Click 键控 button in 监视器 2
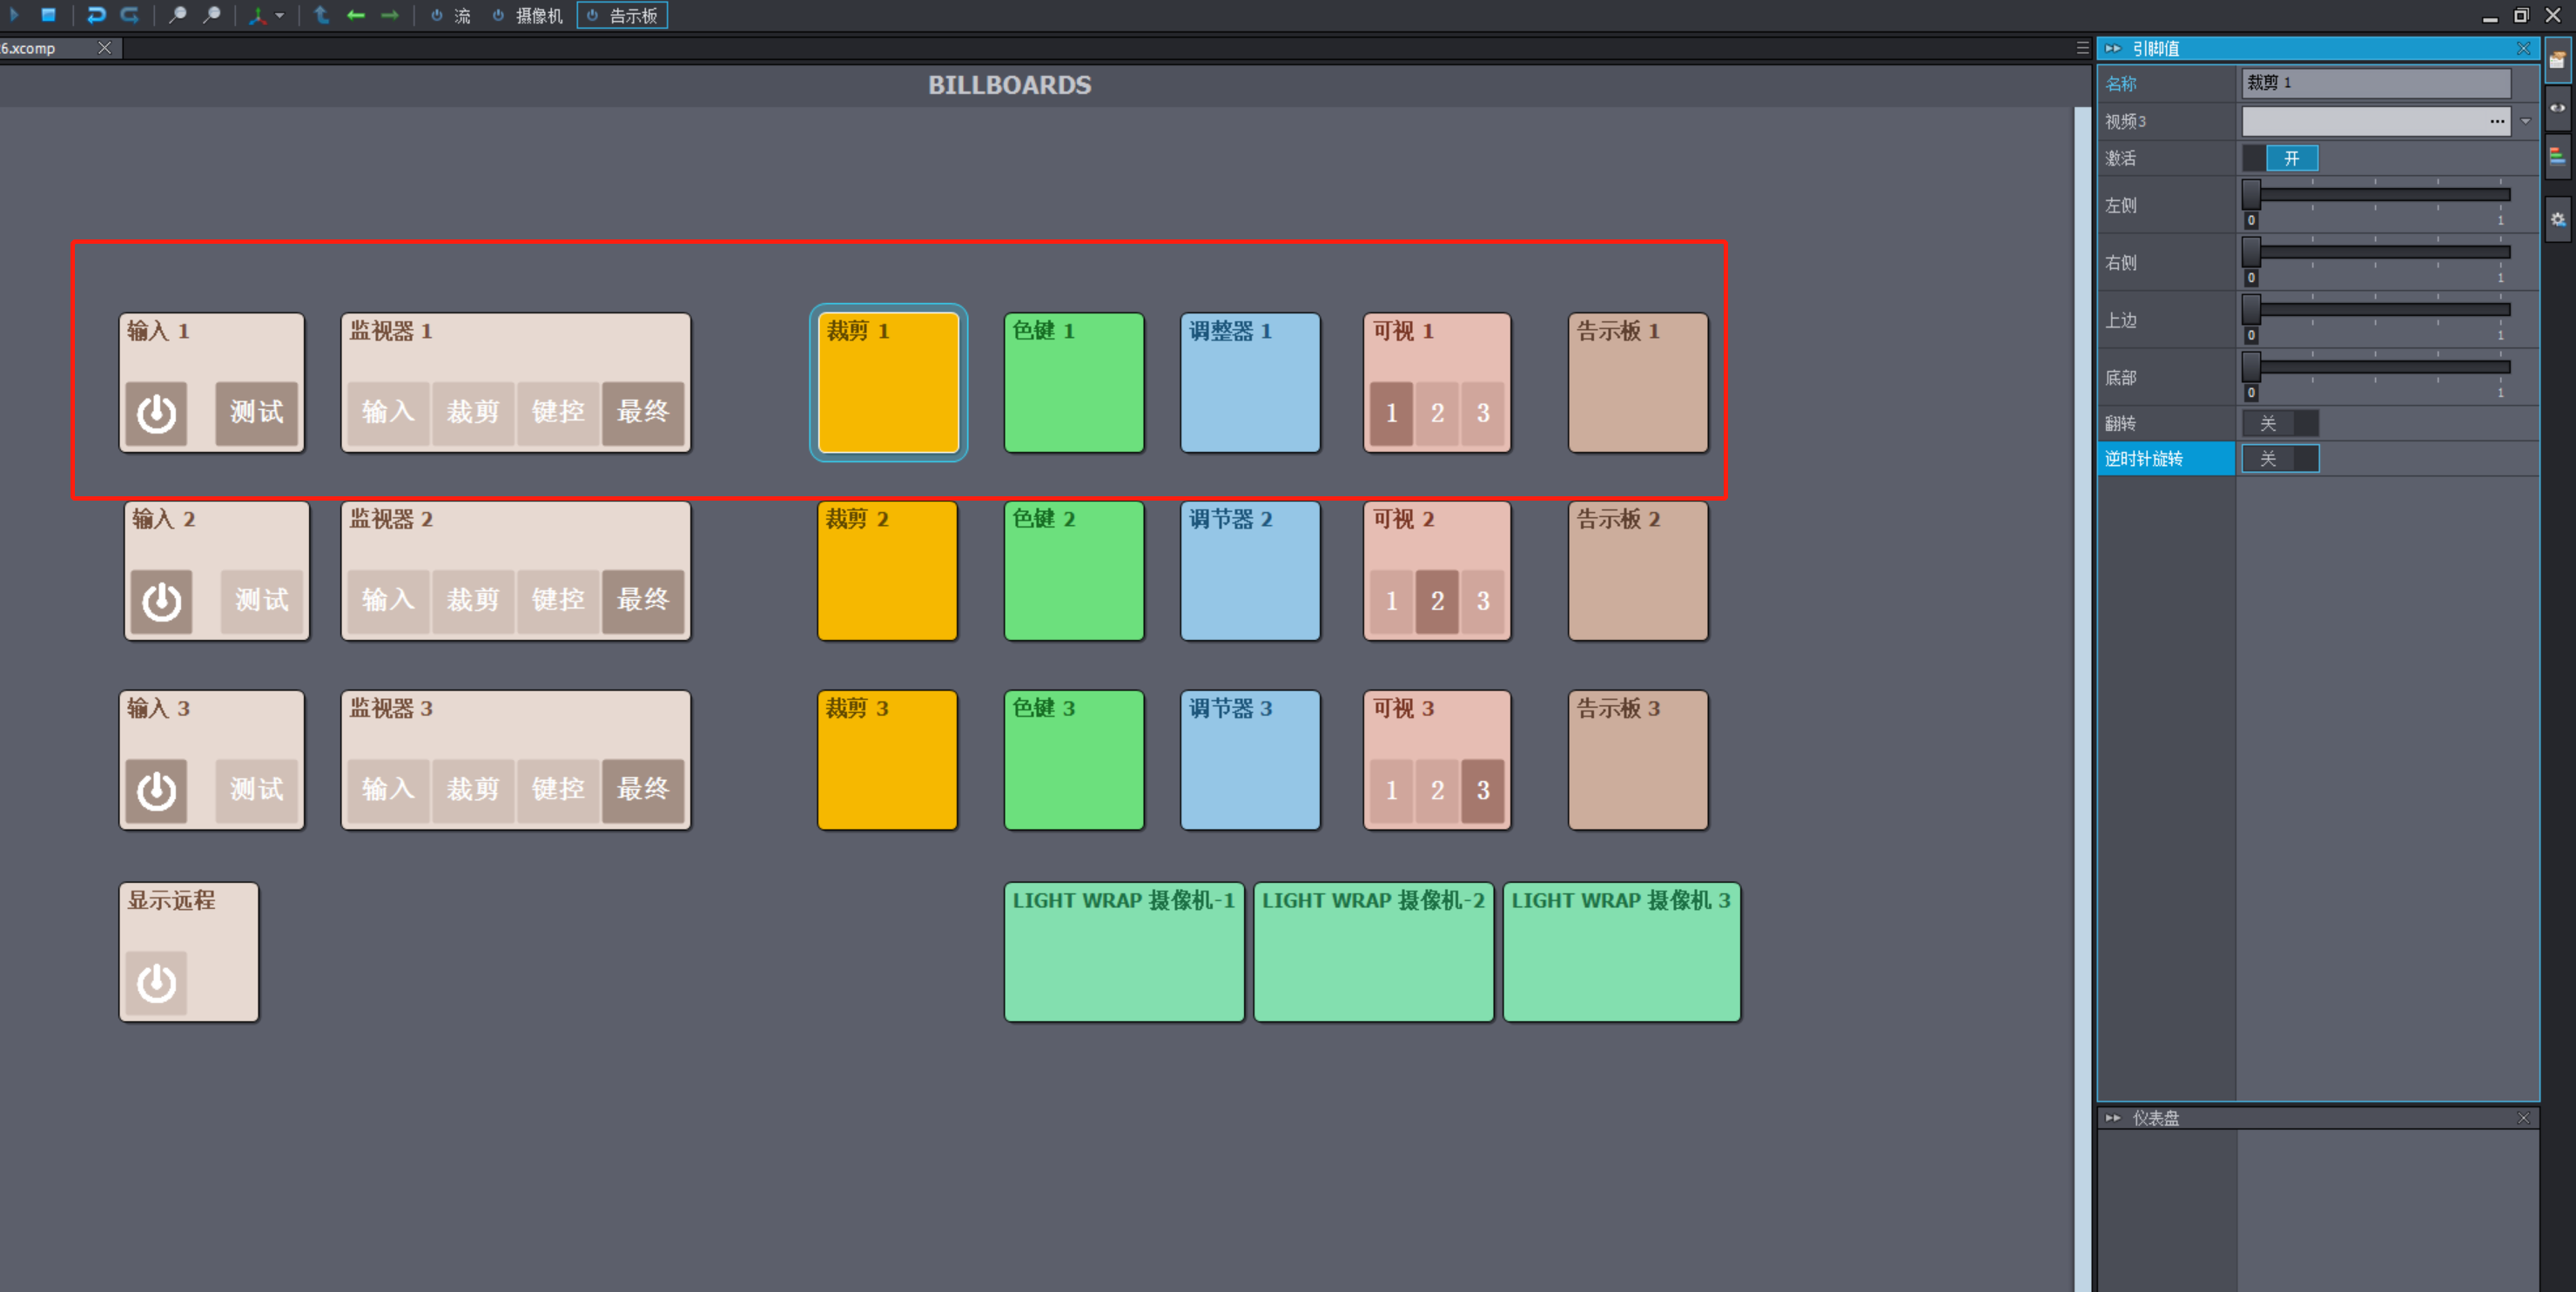This screenshot has width=2576, height=1292. (557, 600)
